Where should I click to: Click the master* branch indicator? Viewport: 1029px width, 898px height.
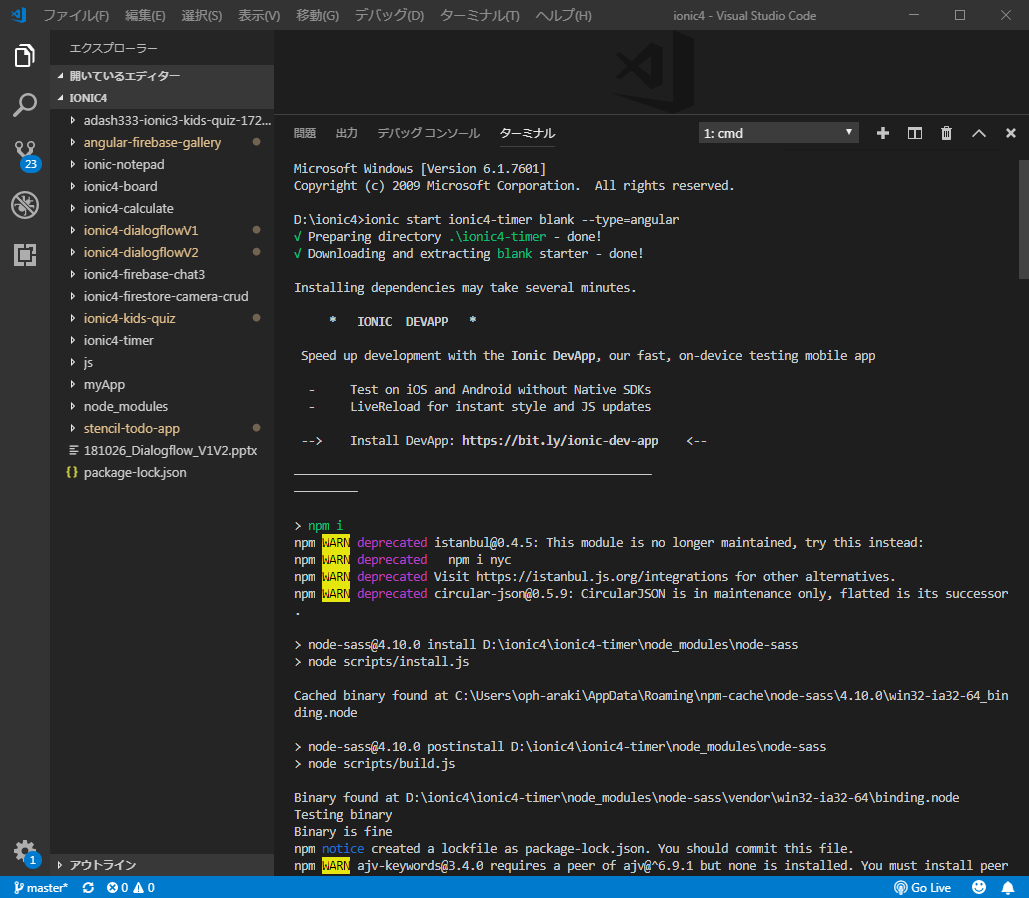40,888
